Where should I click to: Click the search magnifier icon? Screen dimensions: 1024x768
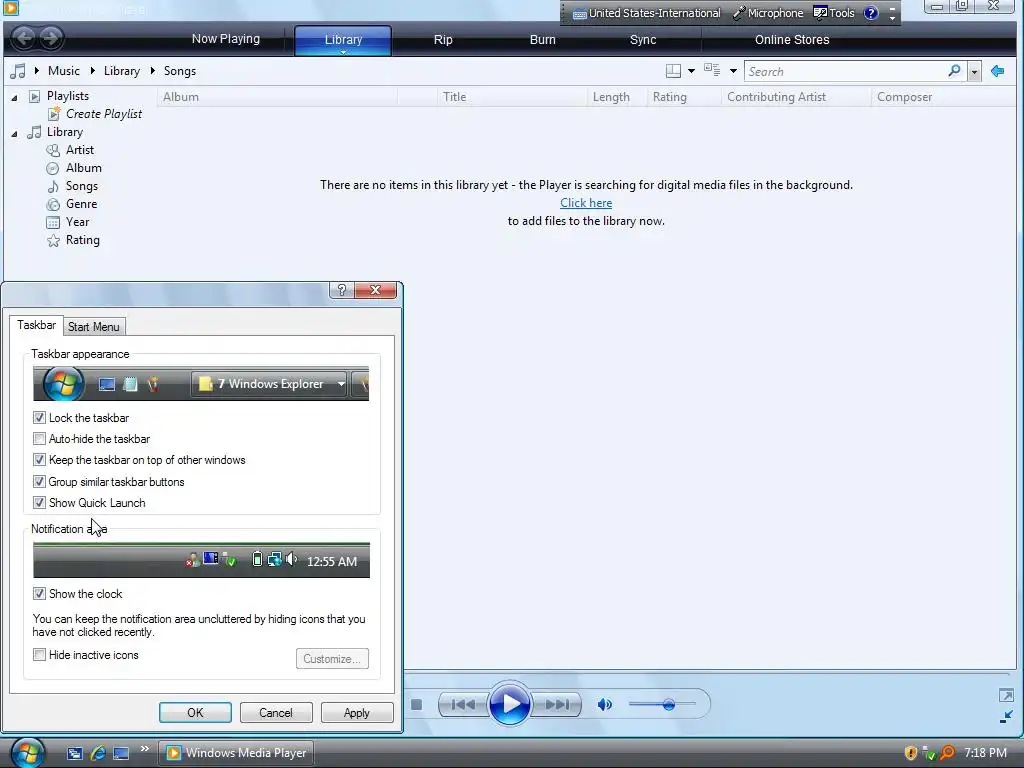(954, 71)
